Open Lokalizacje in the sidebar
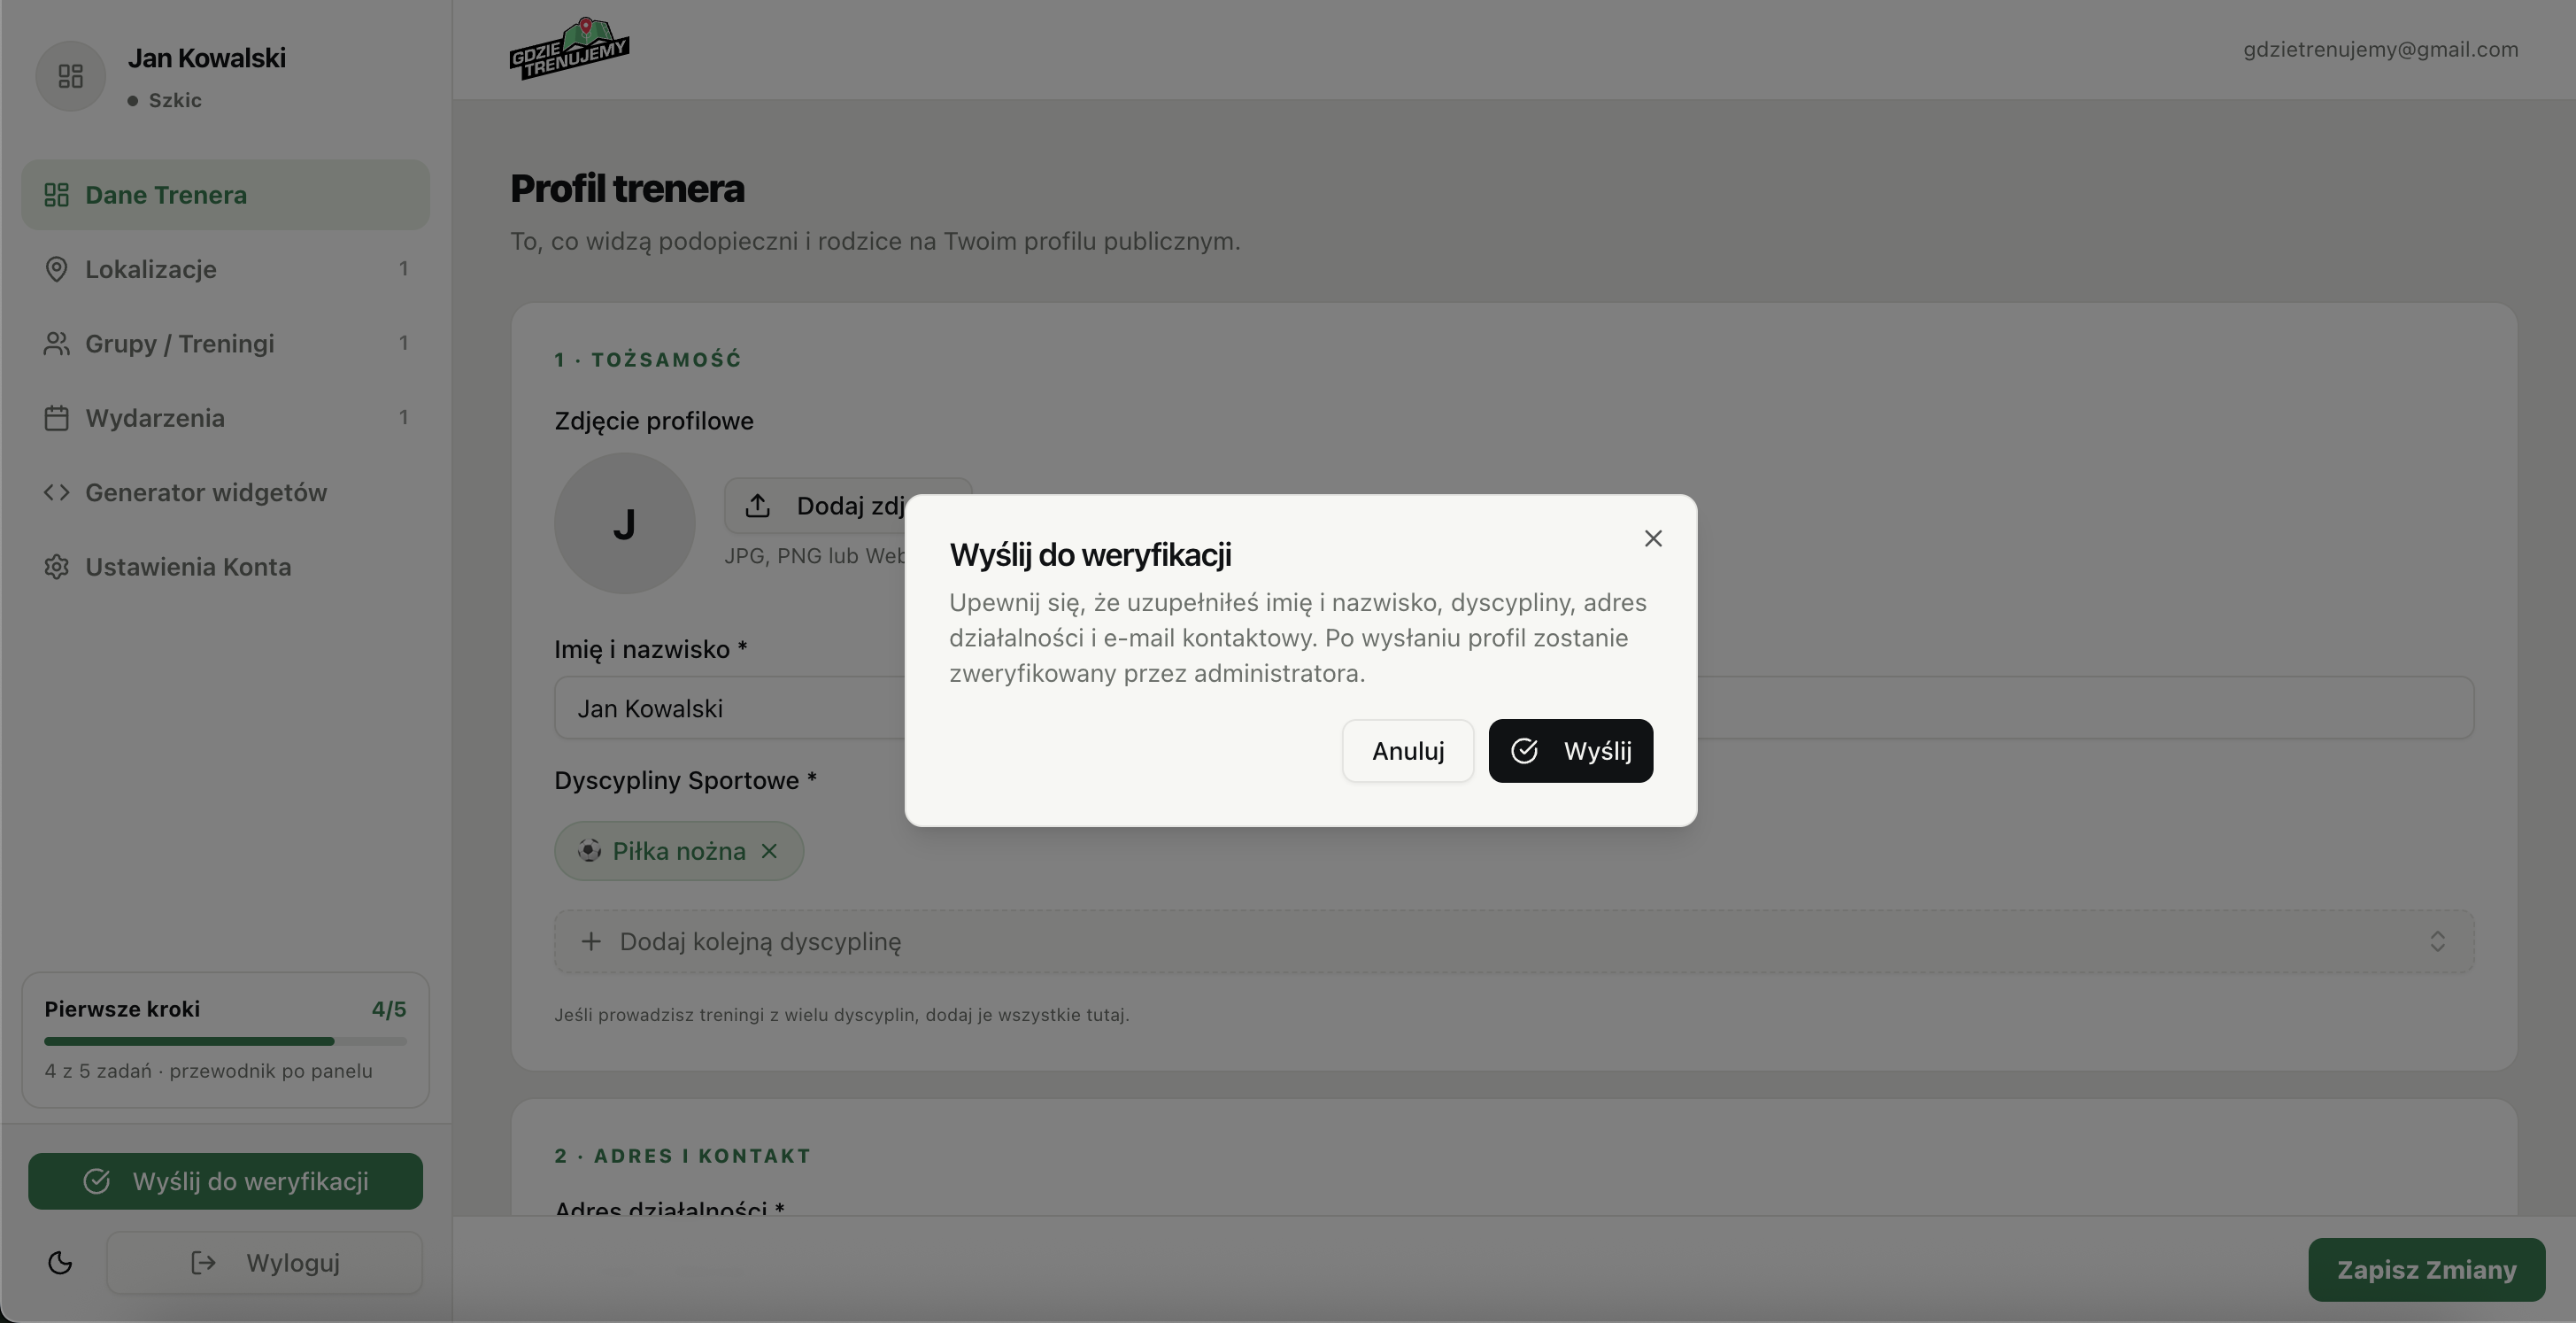2576x1323 pixels. coord(226,269)
